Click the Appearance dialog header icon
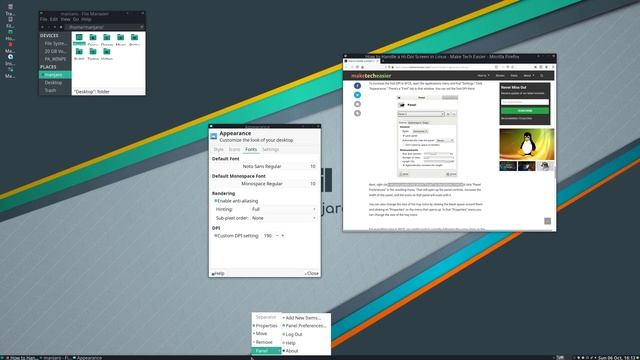Screen dimensions: 640x360 (213, 136)
